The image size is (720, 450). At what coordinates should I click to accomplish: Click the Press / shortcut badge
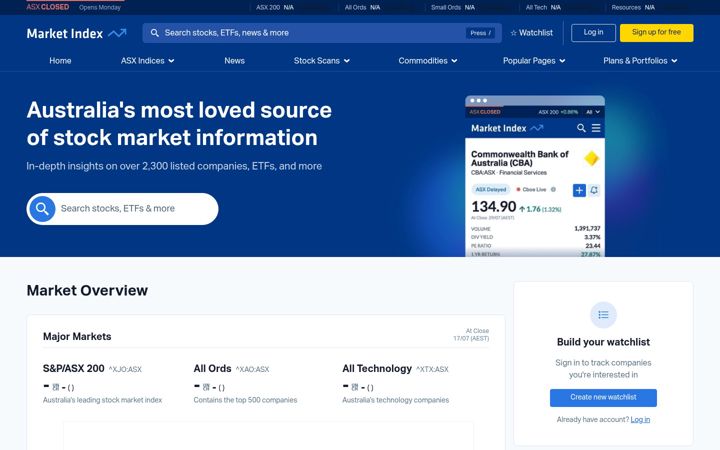pyautogui.click(x=481, y=33)
